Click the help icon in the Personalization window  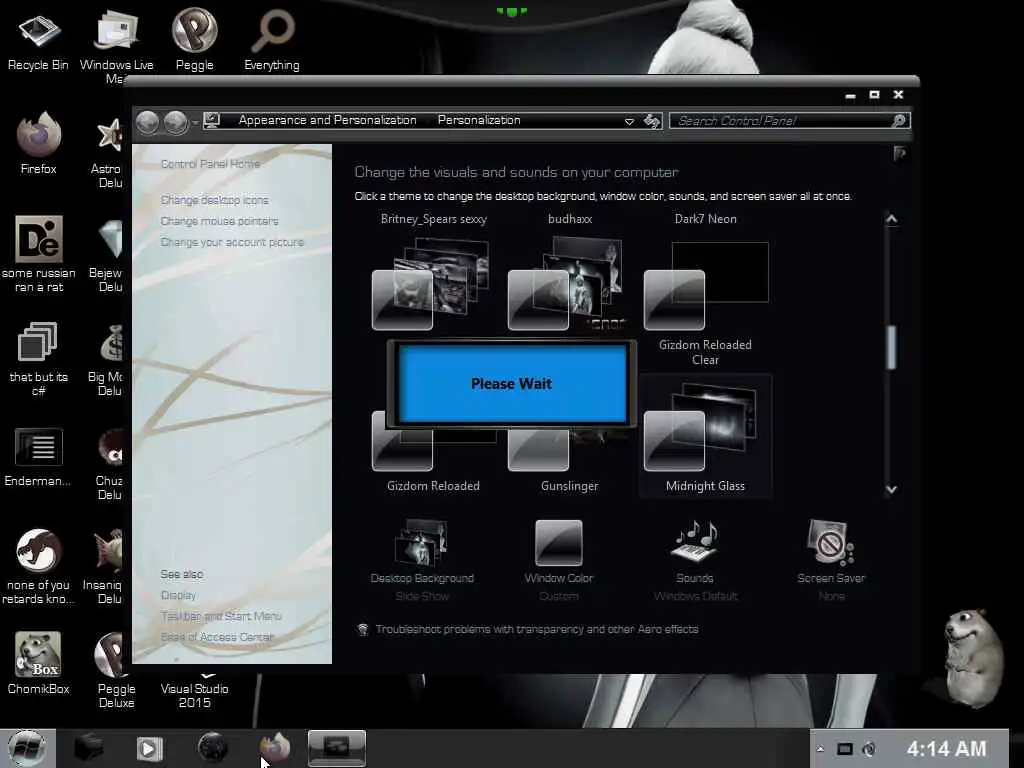click(x=899, y=153)
